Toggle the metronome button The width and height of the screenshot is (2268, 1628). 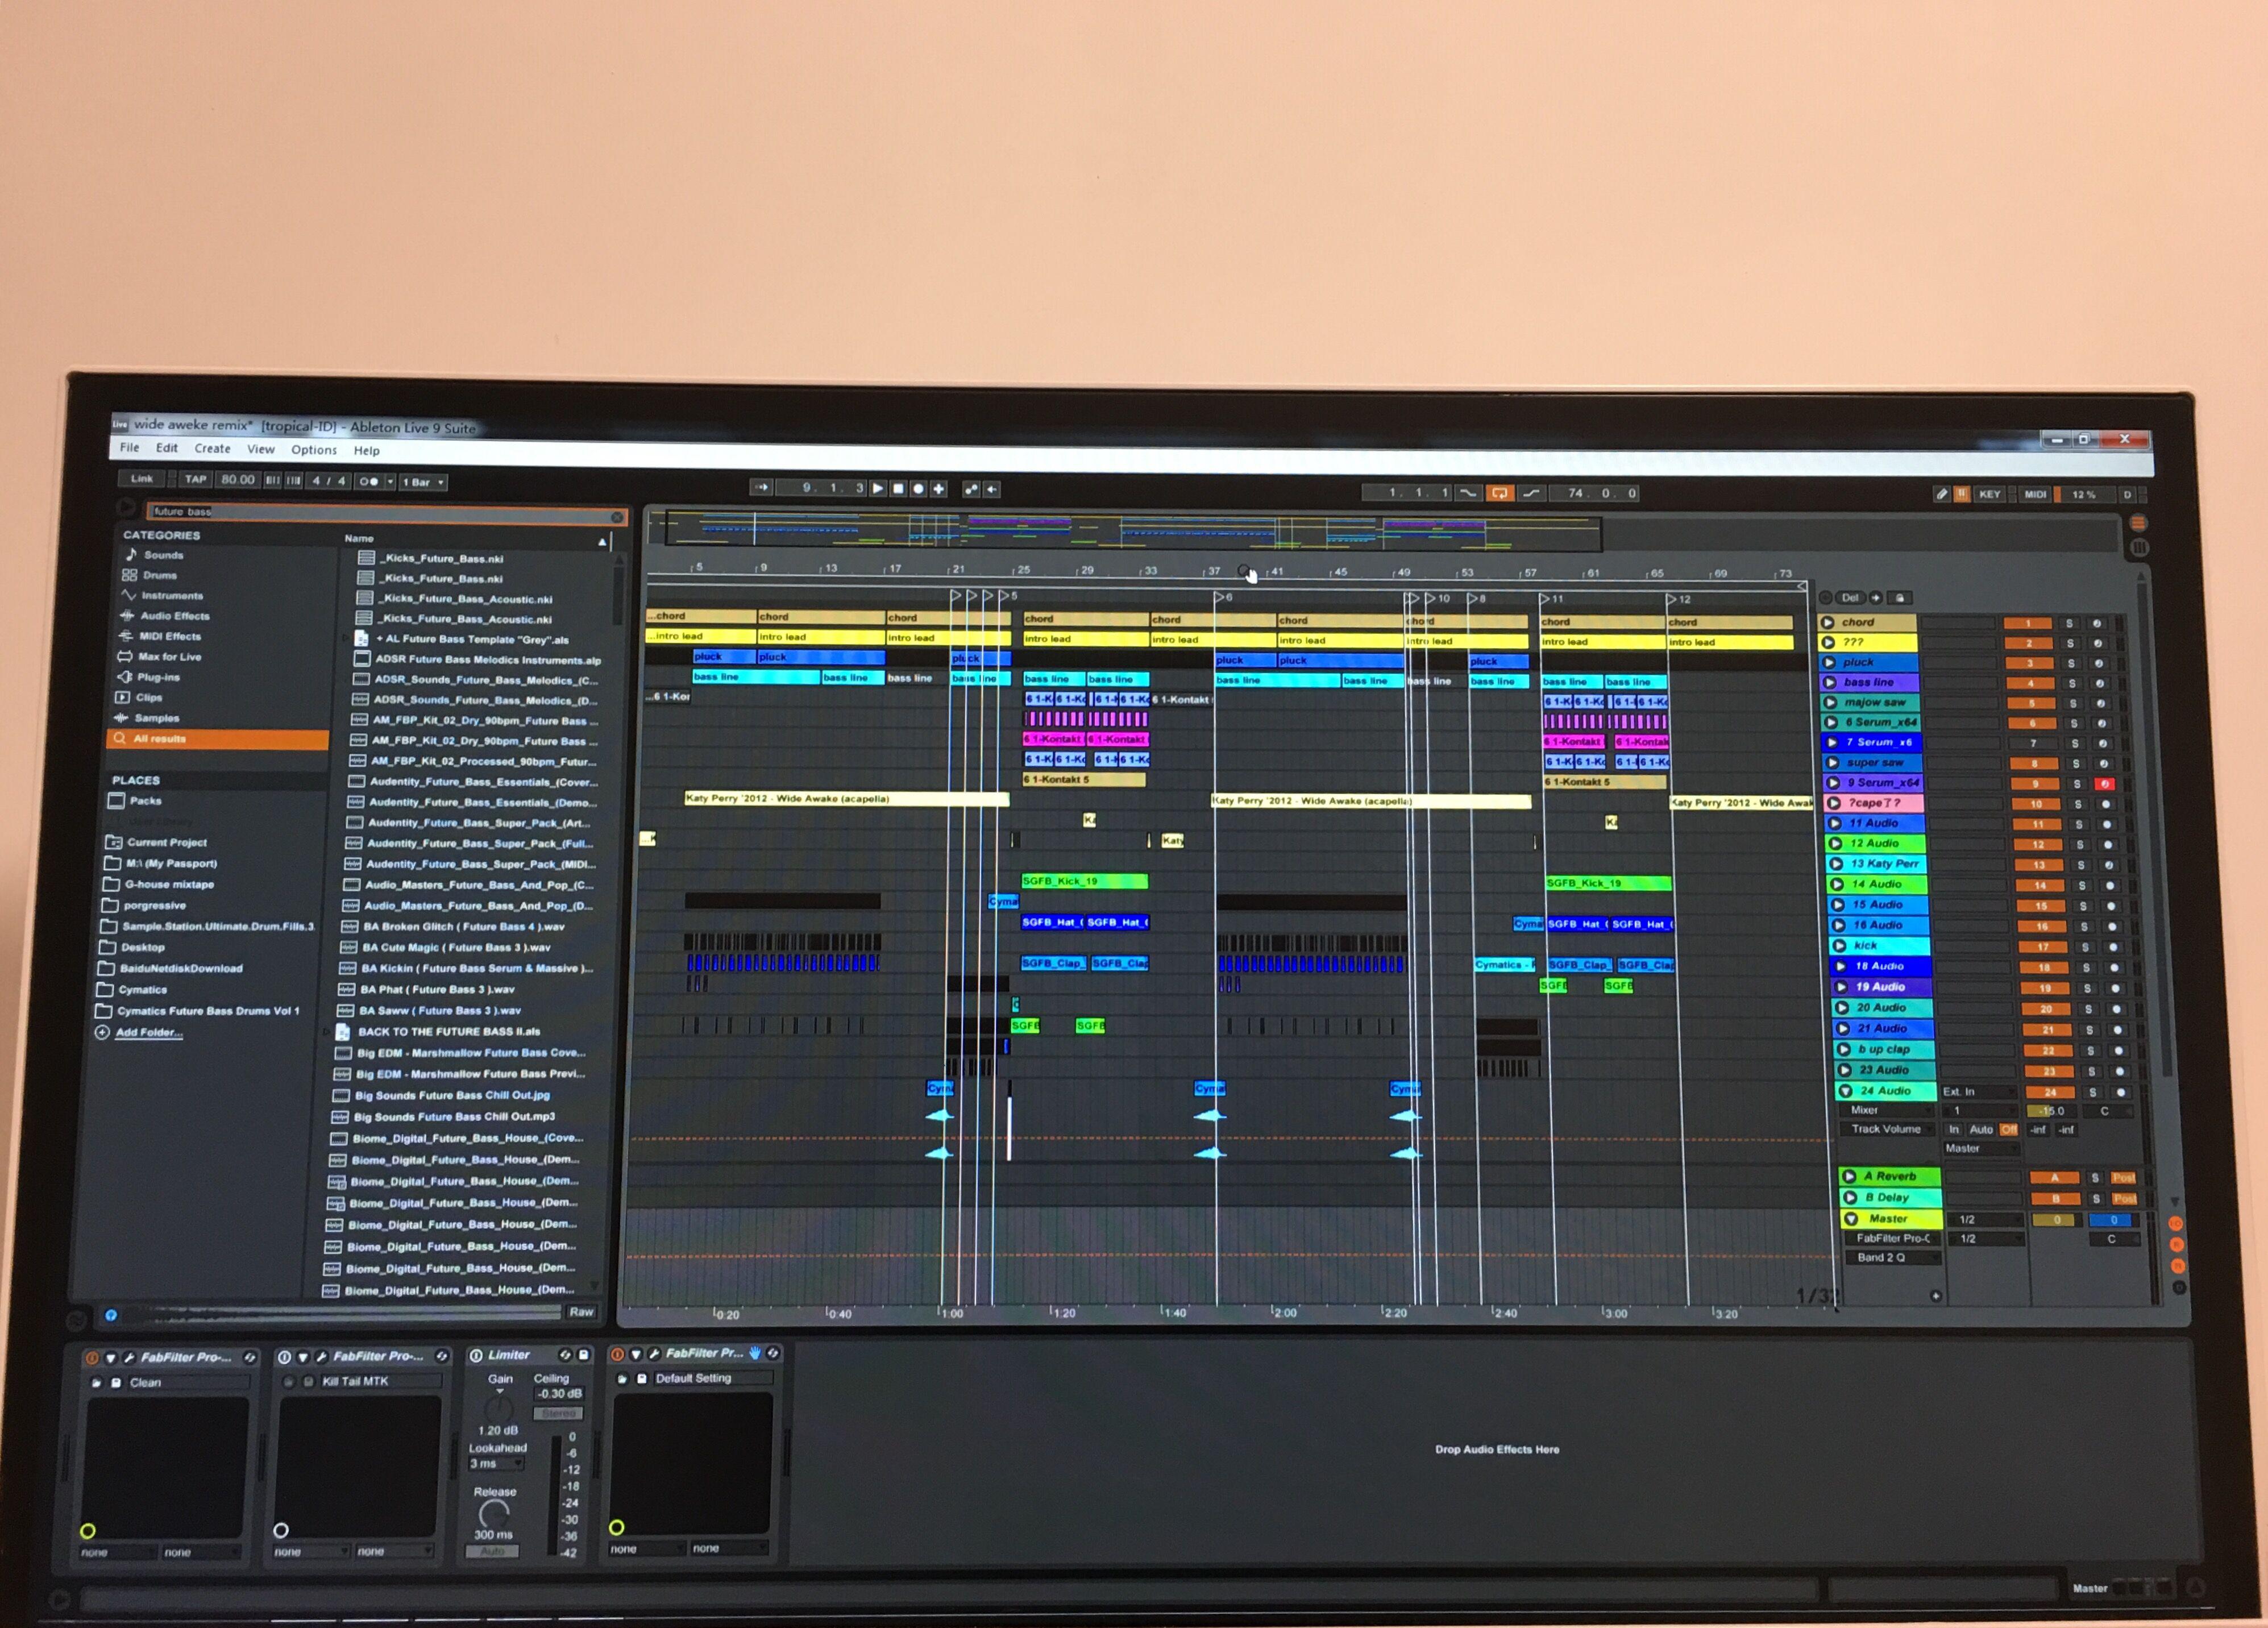[x=369, y=481]
